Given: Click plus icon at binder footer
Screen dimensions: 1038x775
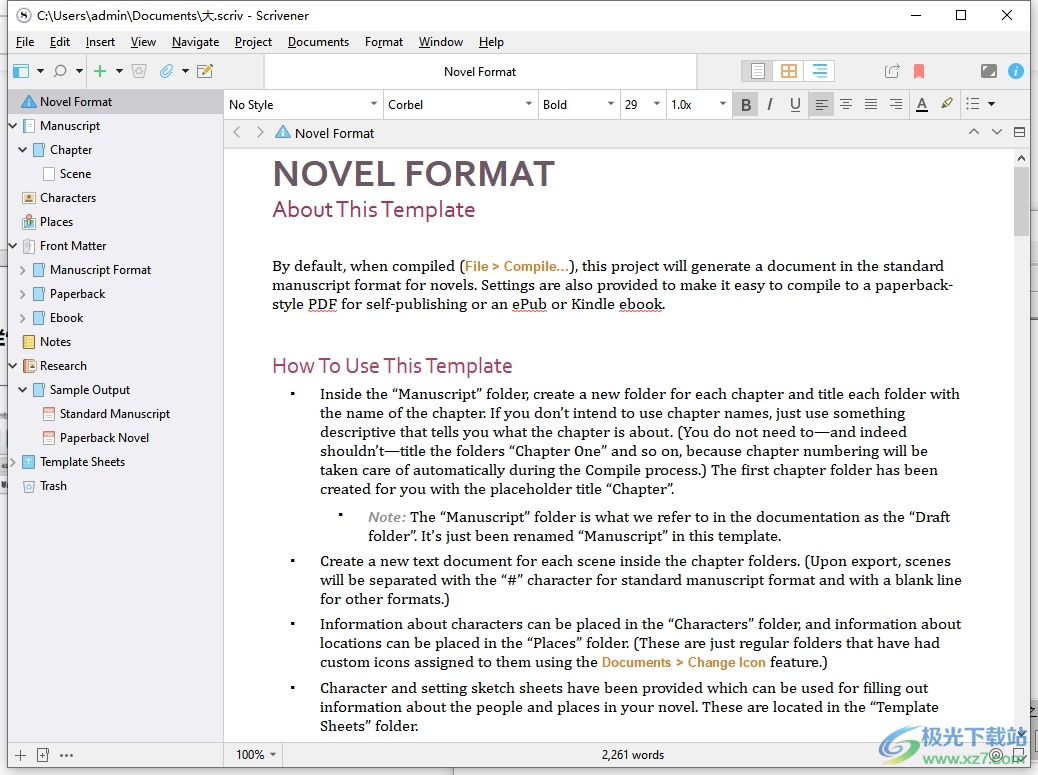Looking at the screenshot, I should (x=21, y=754).
